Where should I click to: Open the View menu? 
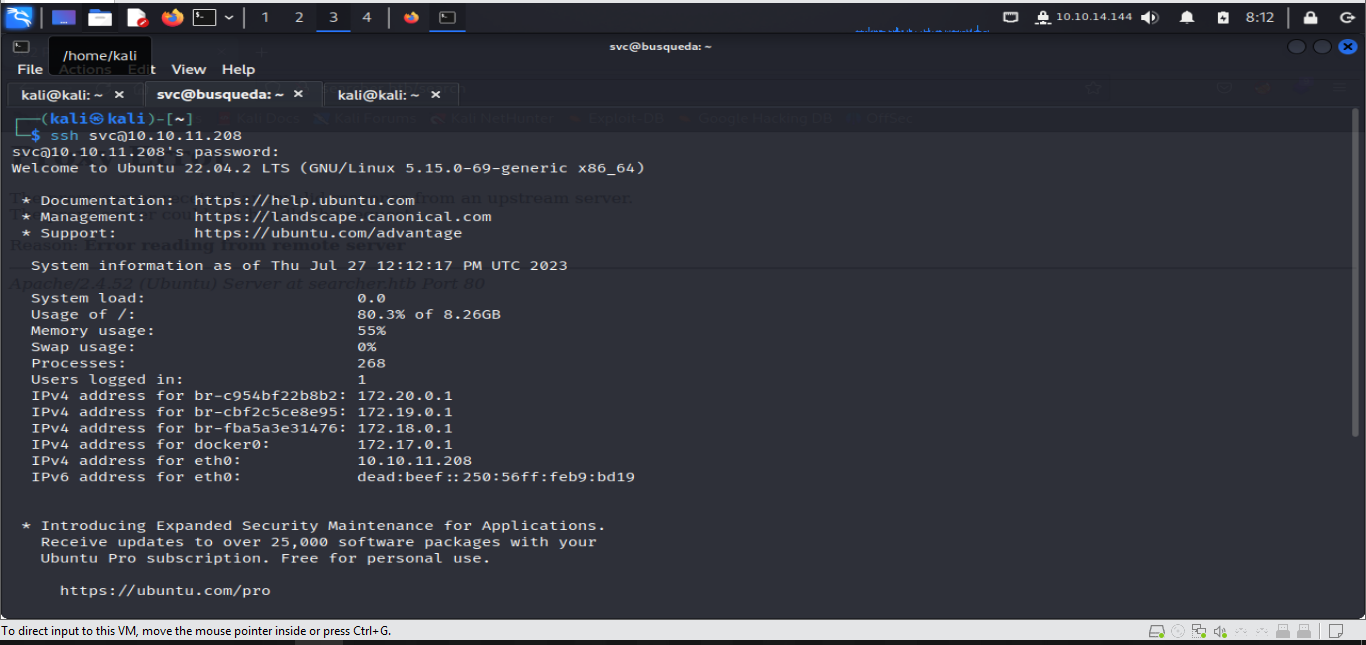click(188, 69)
